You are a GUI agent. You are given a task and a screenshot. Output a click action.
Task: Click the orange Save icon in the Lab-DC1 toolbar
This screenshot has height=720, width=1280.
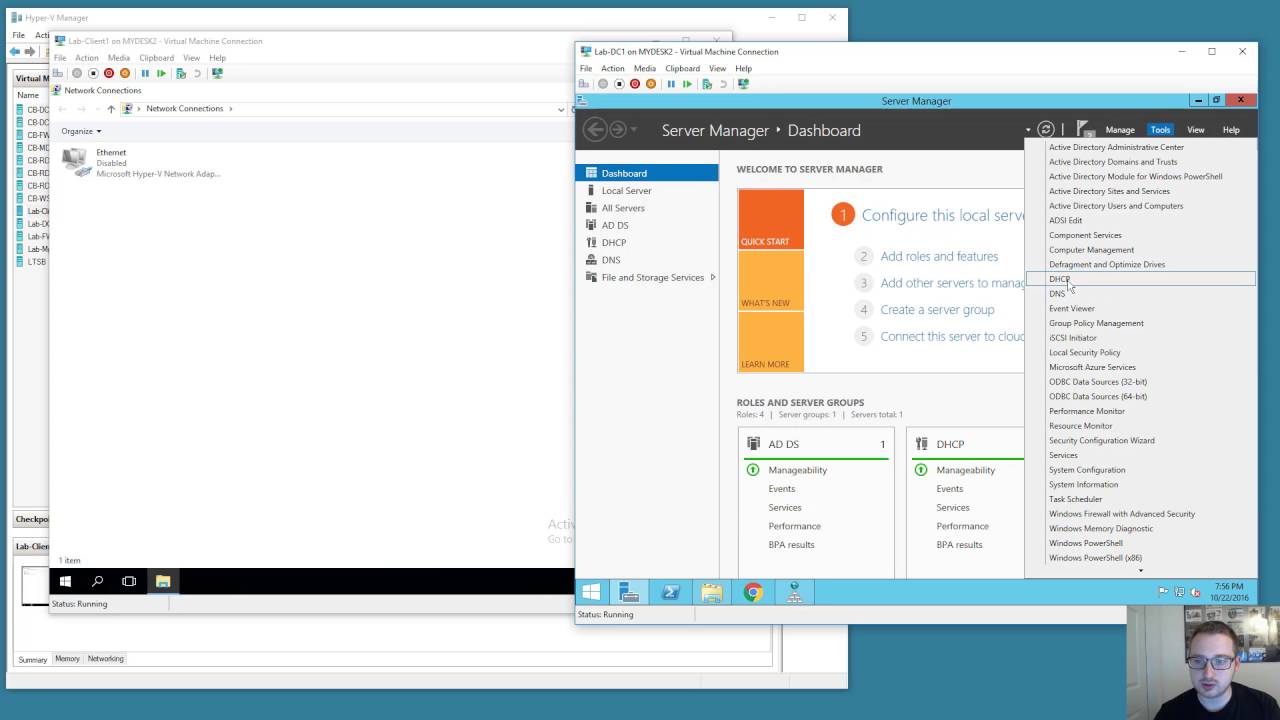(x=651, y=84)
